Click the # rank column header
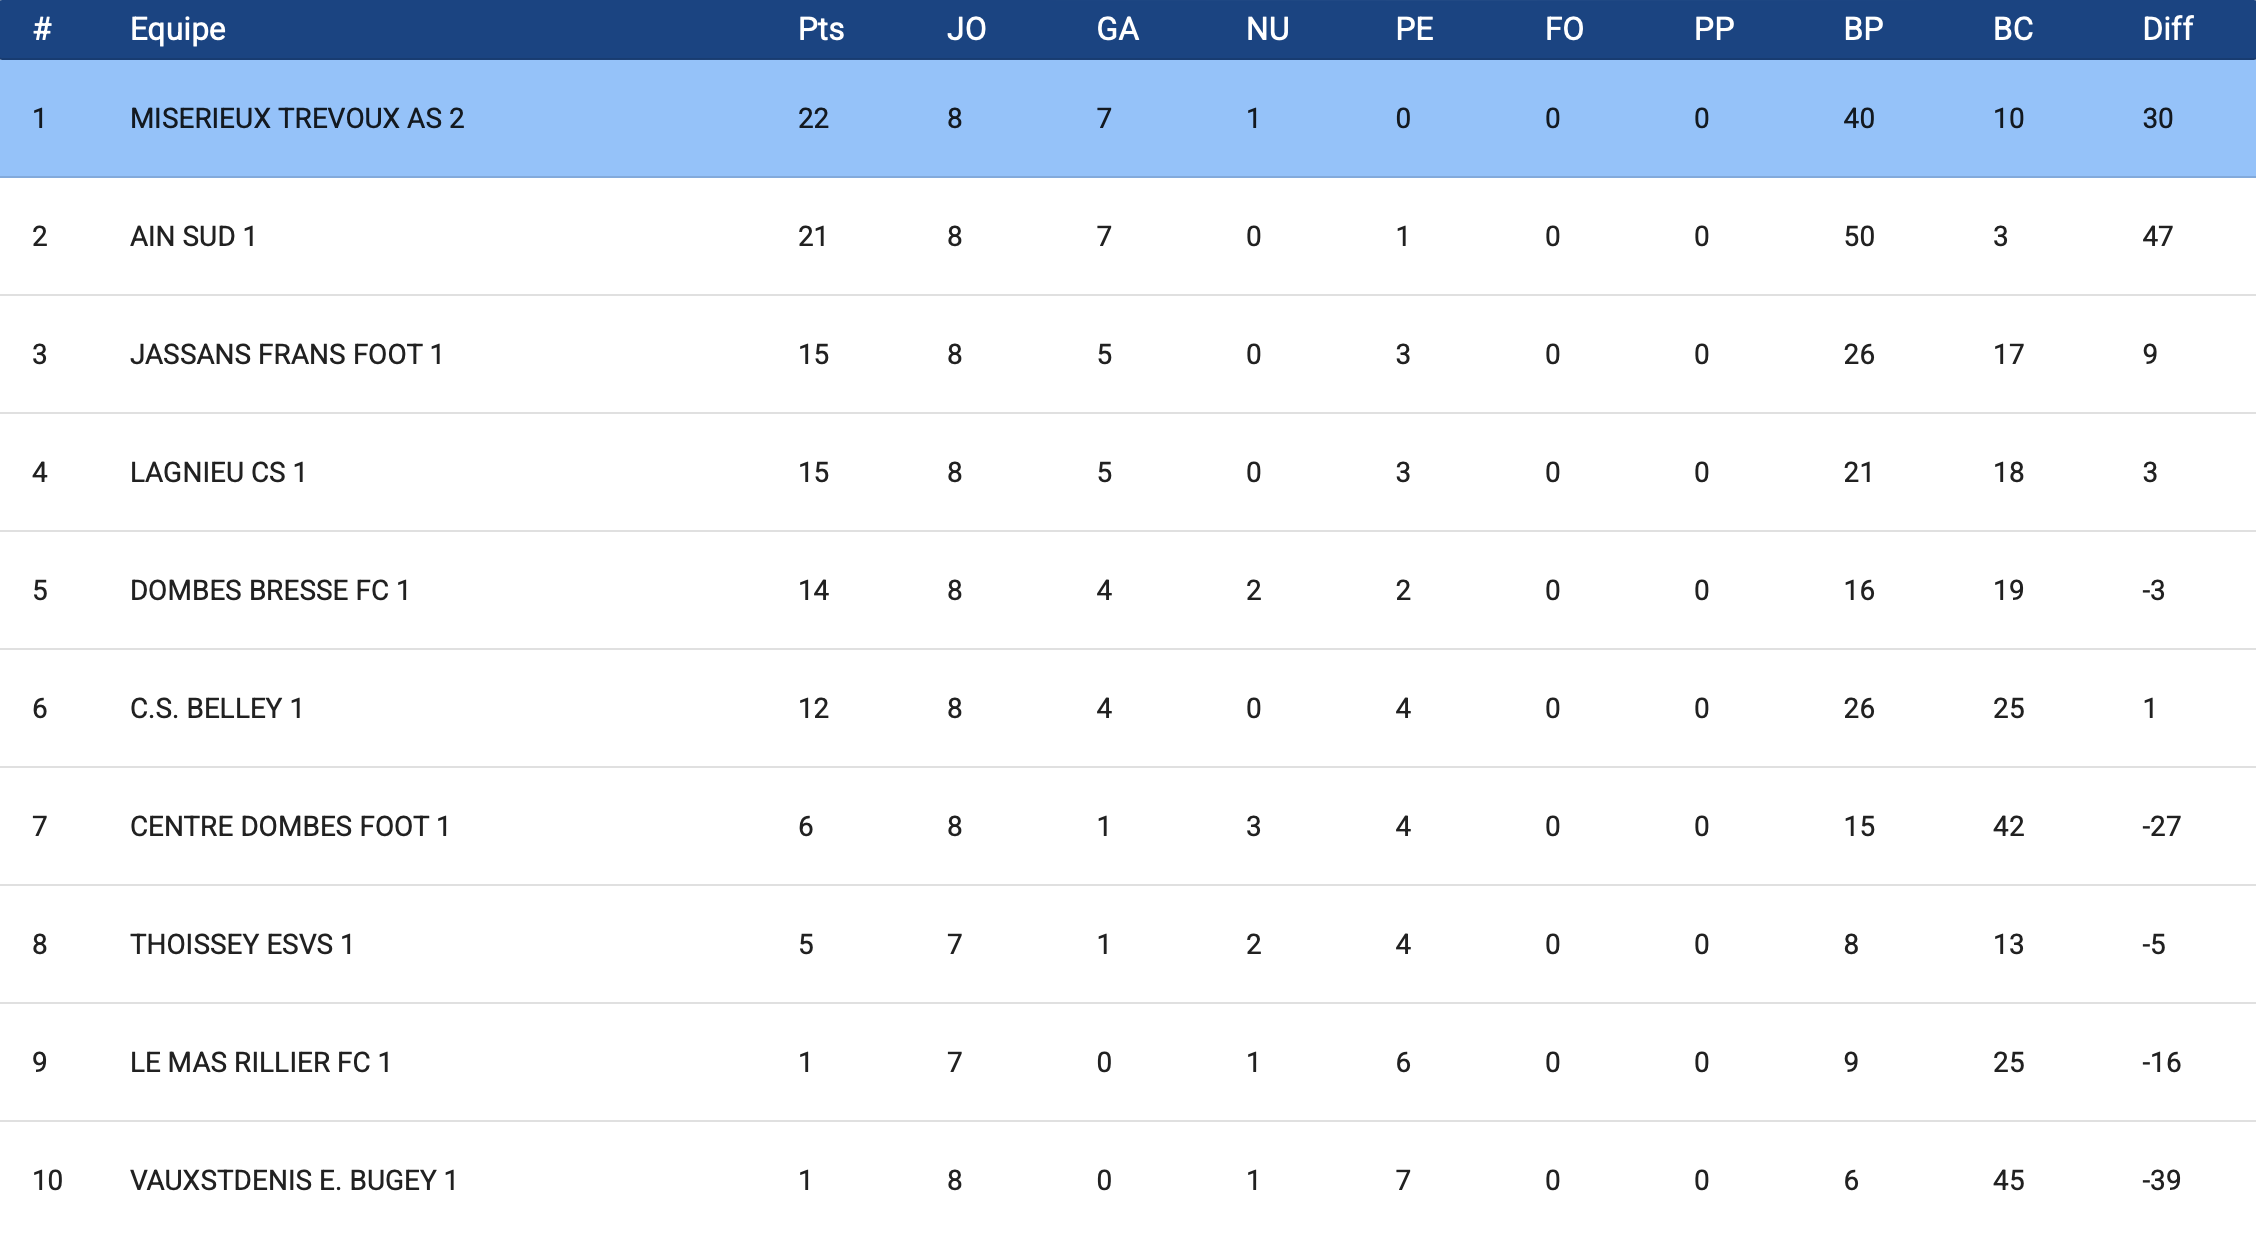 tap(42, 29)
